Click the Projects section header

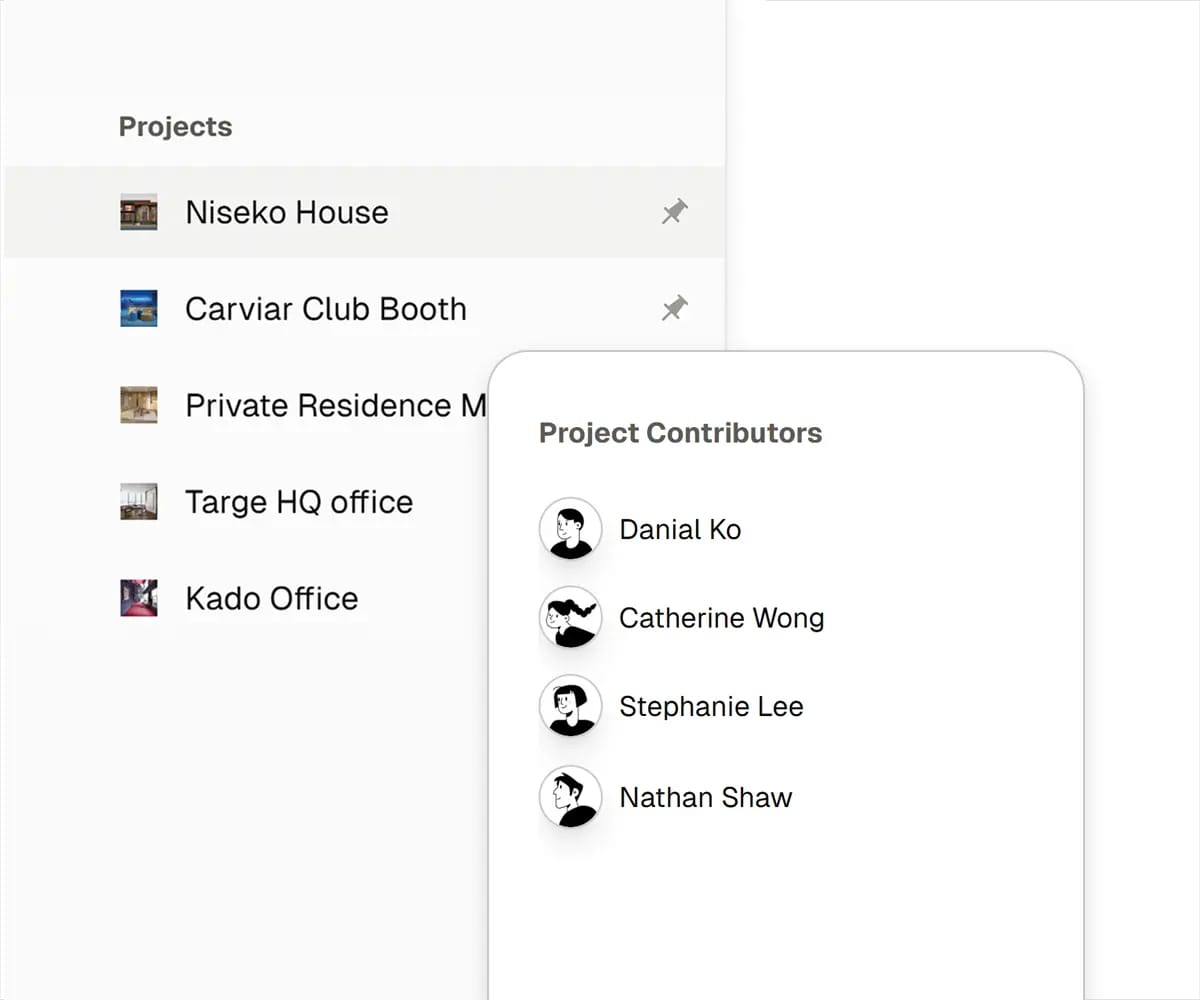point(175,126)
